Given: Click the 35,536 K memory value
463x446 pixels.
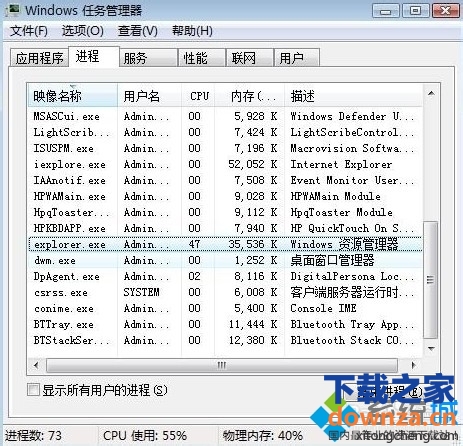Looking at the screenshot, I should 253,244.
